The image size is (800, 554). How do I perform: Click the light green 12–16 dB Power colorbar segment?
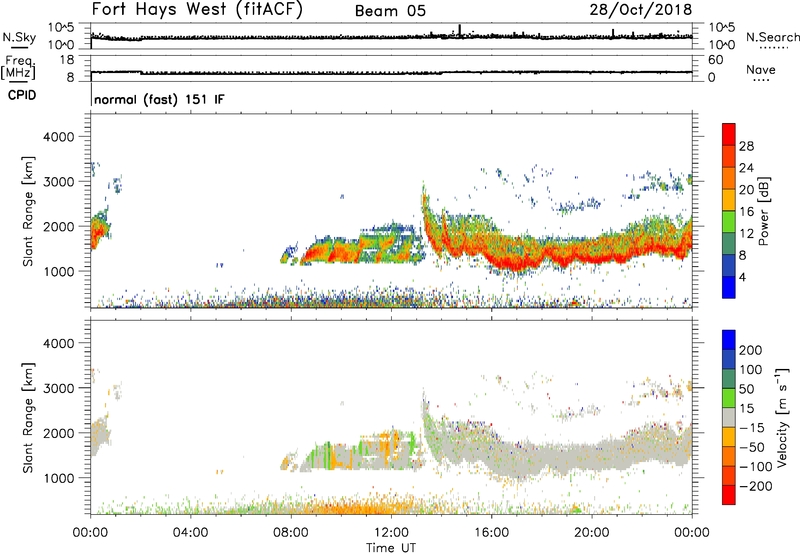click(x=729, y=221)
